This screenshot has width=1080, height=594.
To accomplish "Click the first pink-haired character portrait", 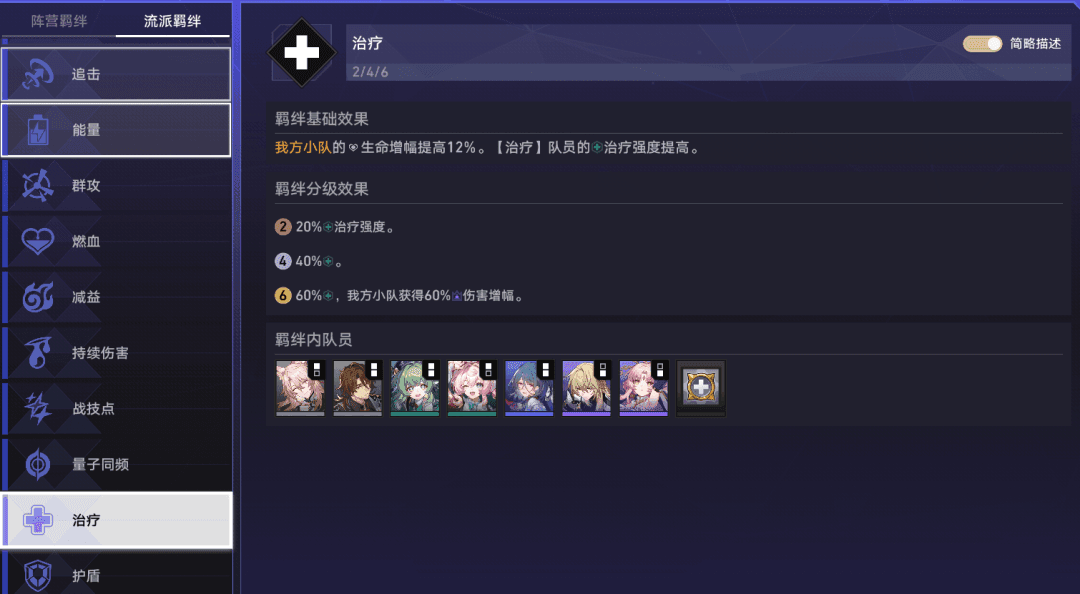I will pyautogui.click(x=300, y=388).
